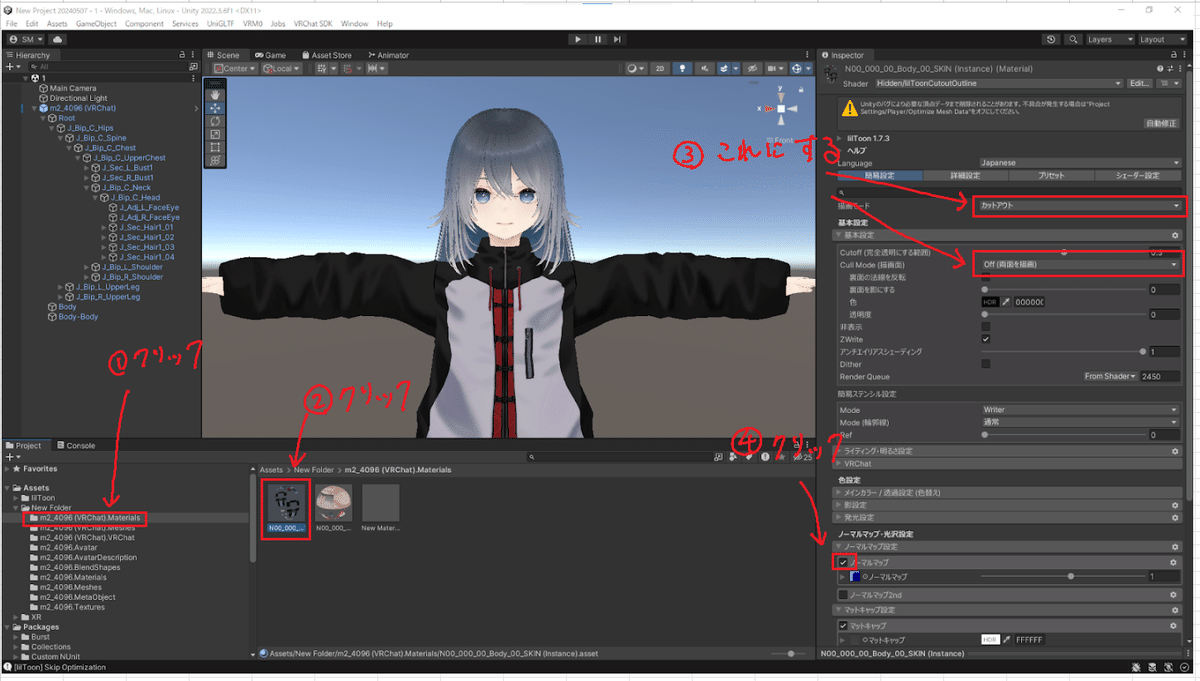
Task: Click the Step frame button
Action: [x=618, y=39]
